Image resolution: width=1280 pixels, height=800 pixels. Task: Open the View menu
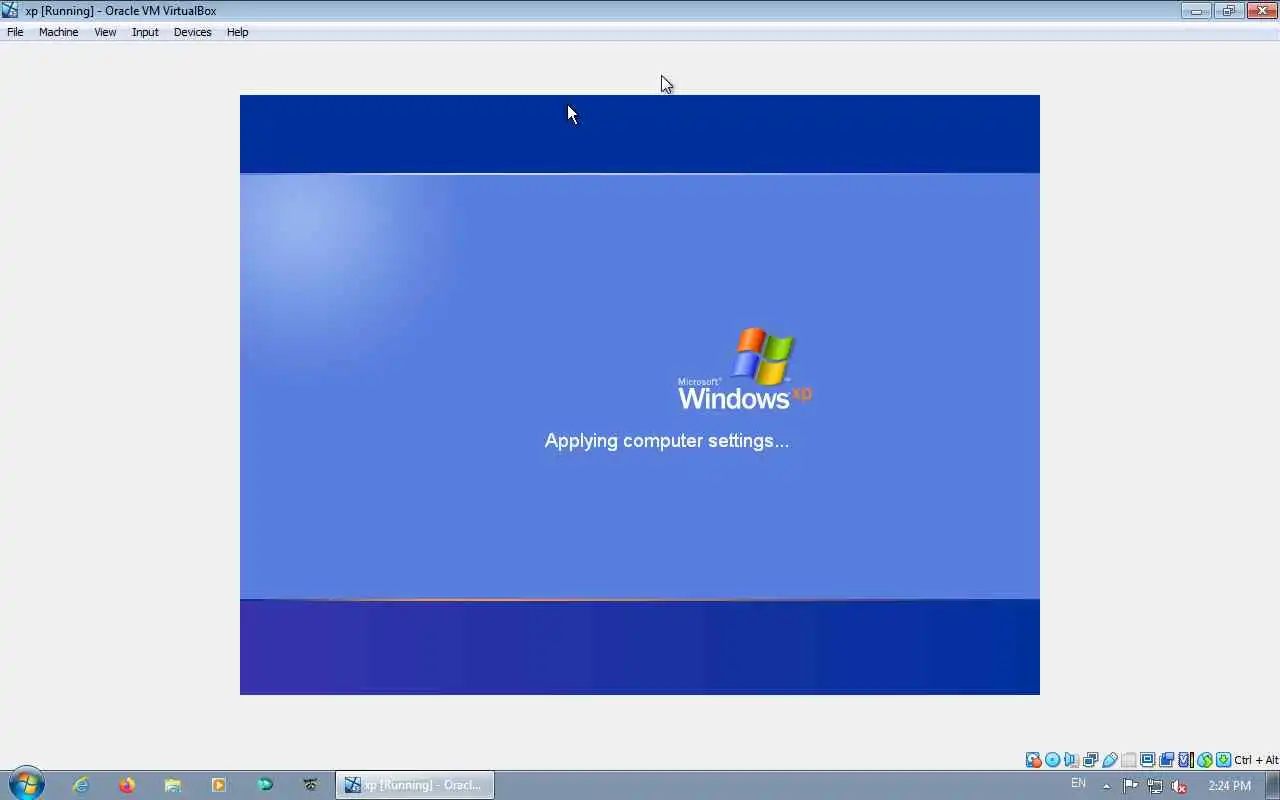point(105,32)
